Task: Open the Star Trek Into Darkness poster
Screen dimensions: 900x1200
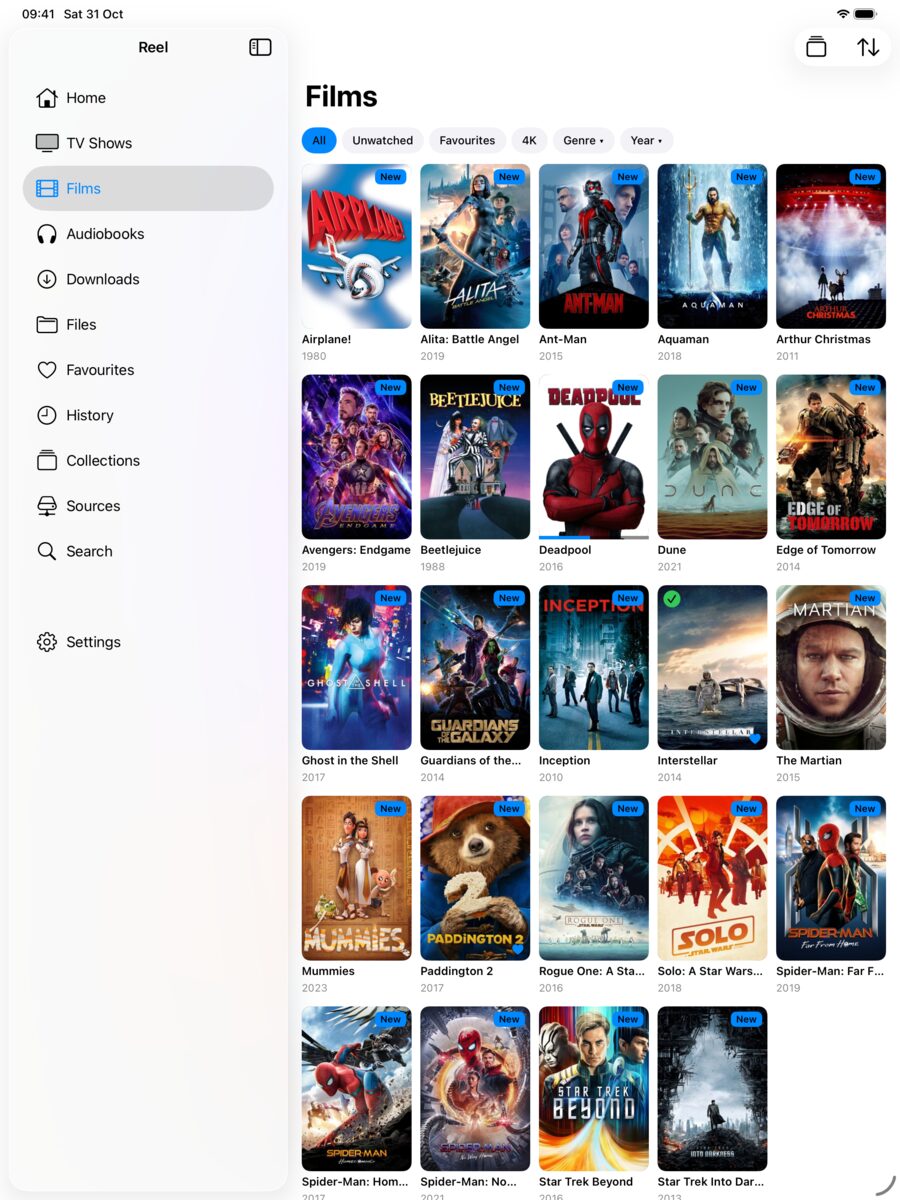Action: 712,1089
